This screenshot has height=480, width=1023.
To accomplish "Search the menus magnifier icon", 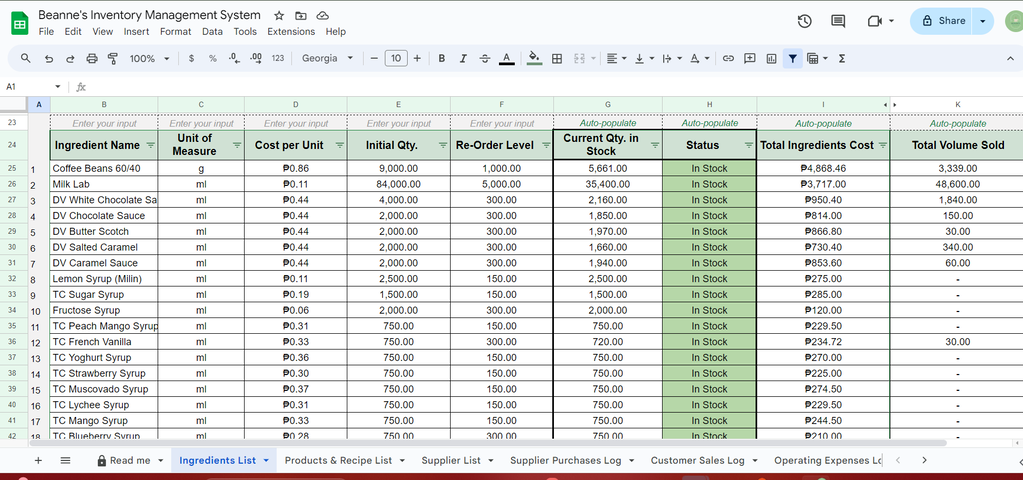I will click(x=26, y=58).
